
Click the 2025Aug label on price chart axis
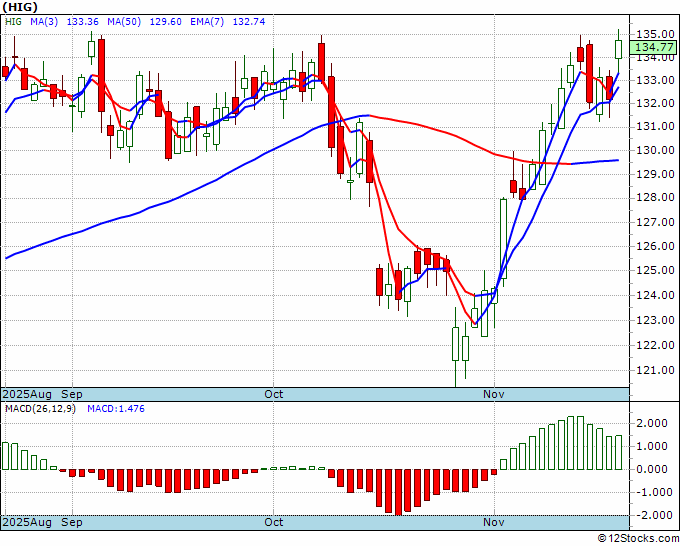click(x=27, y=394)
